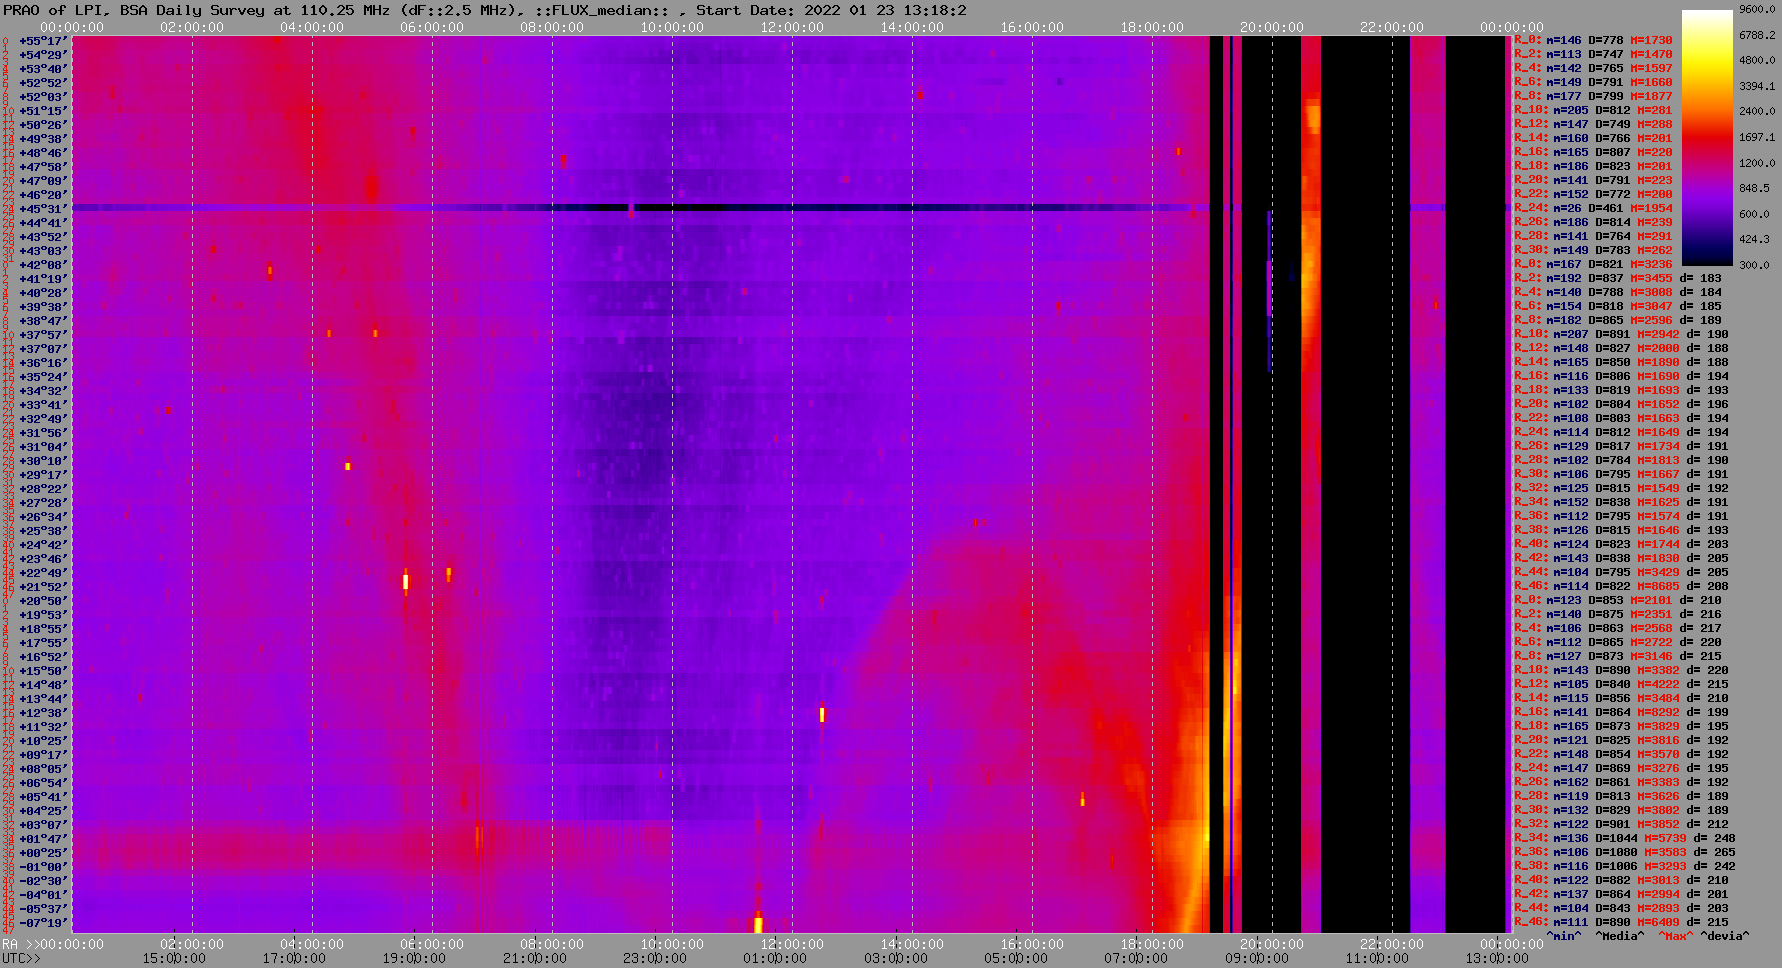1782x968 pixels.
Task: Select the stats row with m=26 D=461
Action: 1593,209
